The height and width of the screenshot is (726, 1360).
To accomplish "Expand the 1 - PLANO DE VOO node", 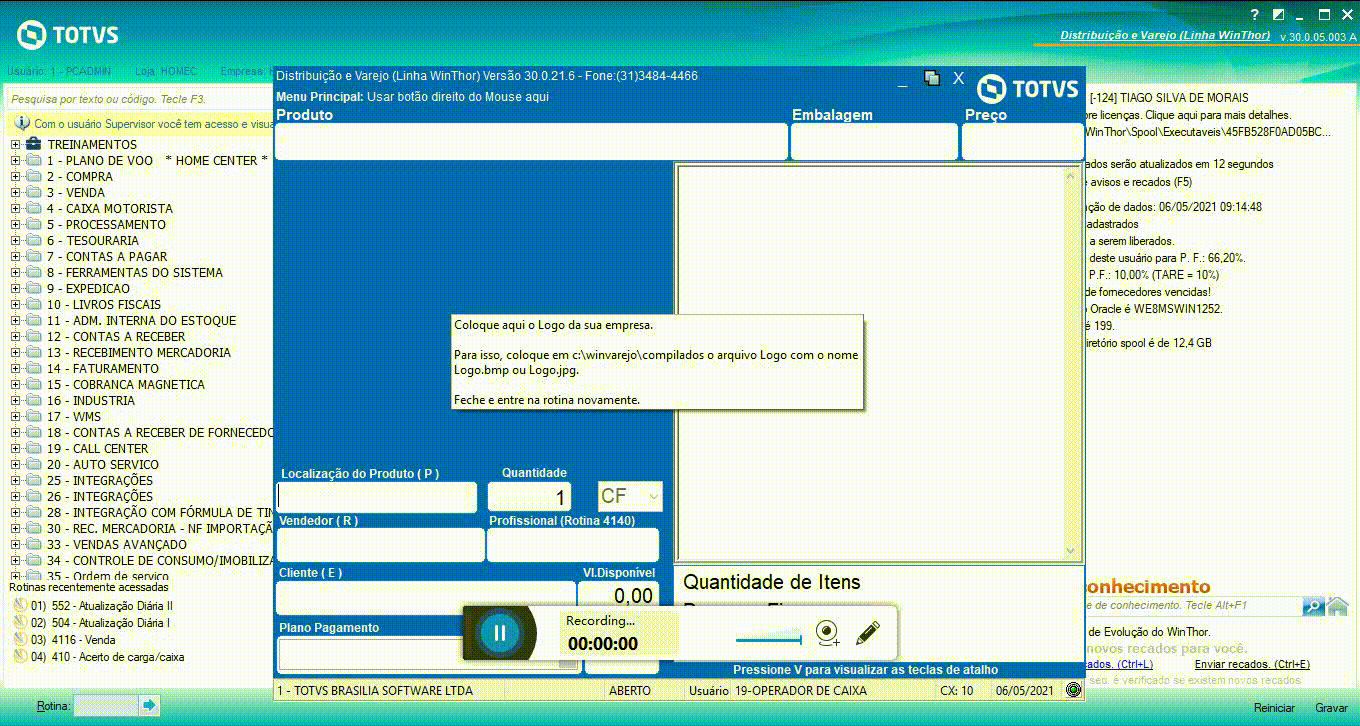I will coord(15,161).
